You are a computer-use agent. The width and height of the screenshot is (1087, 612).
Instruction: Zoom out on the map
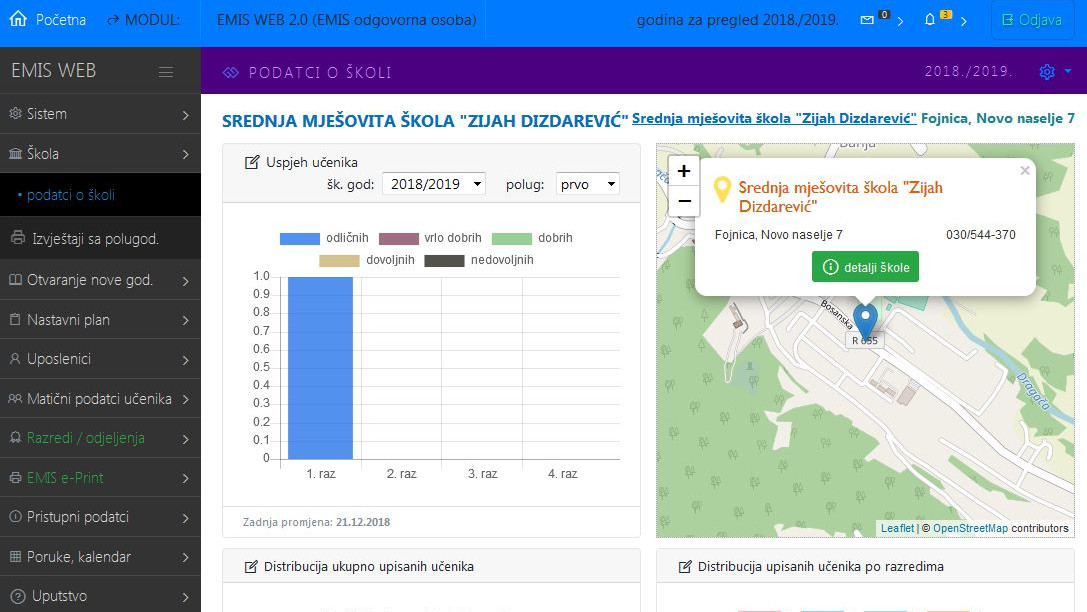(x=684, y=201)
